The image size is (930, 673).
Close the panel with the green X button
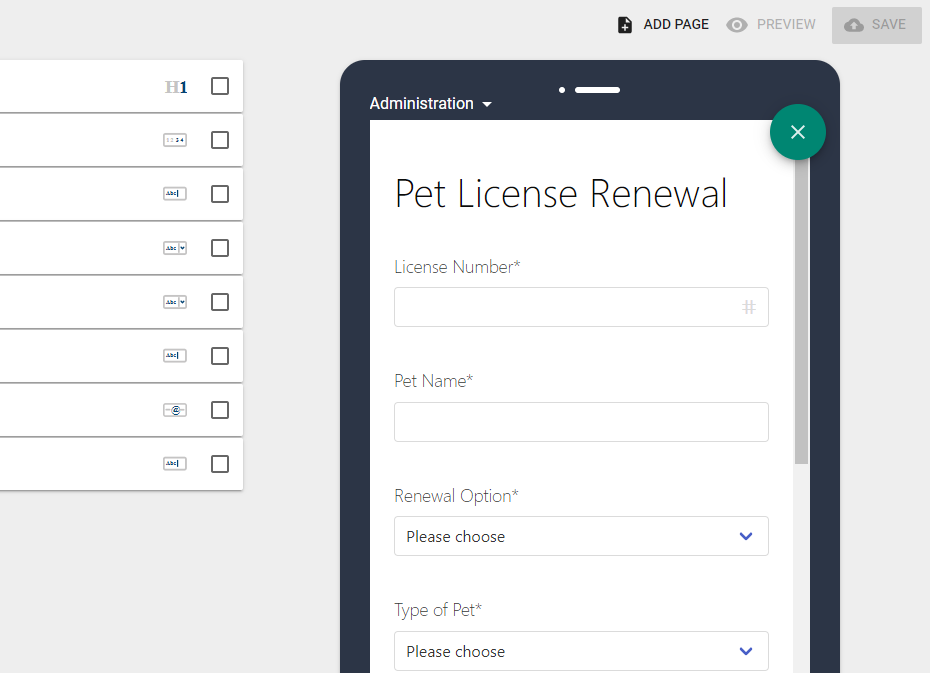[x=798, y=132]
